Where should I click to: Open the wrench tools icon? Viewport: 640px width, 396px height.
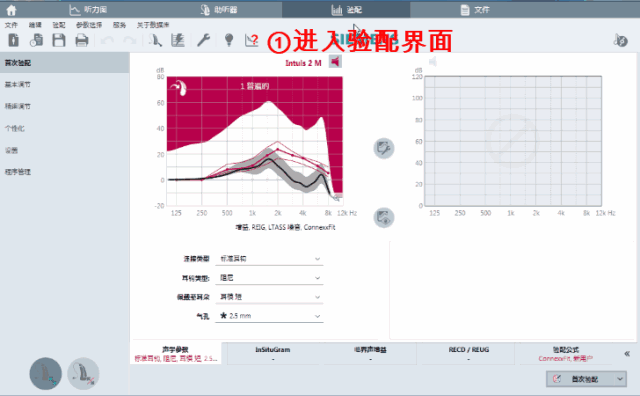[x=203, y=40]
